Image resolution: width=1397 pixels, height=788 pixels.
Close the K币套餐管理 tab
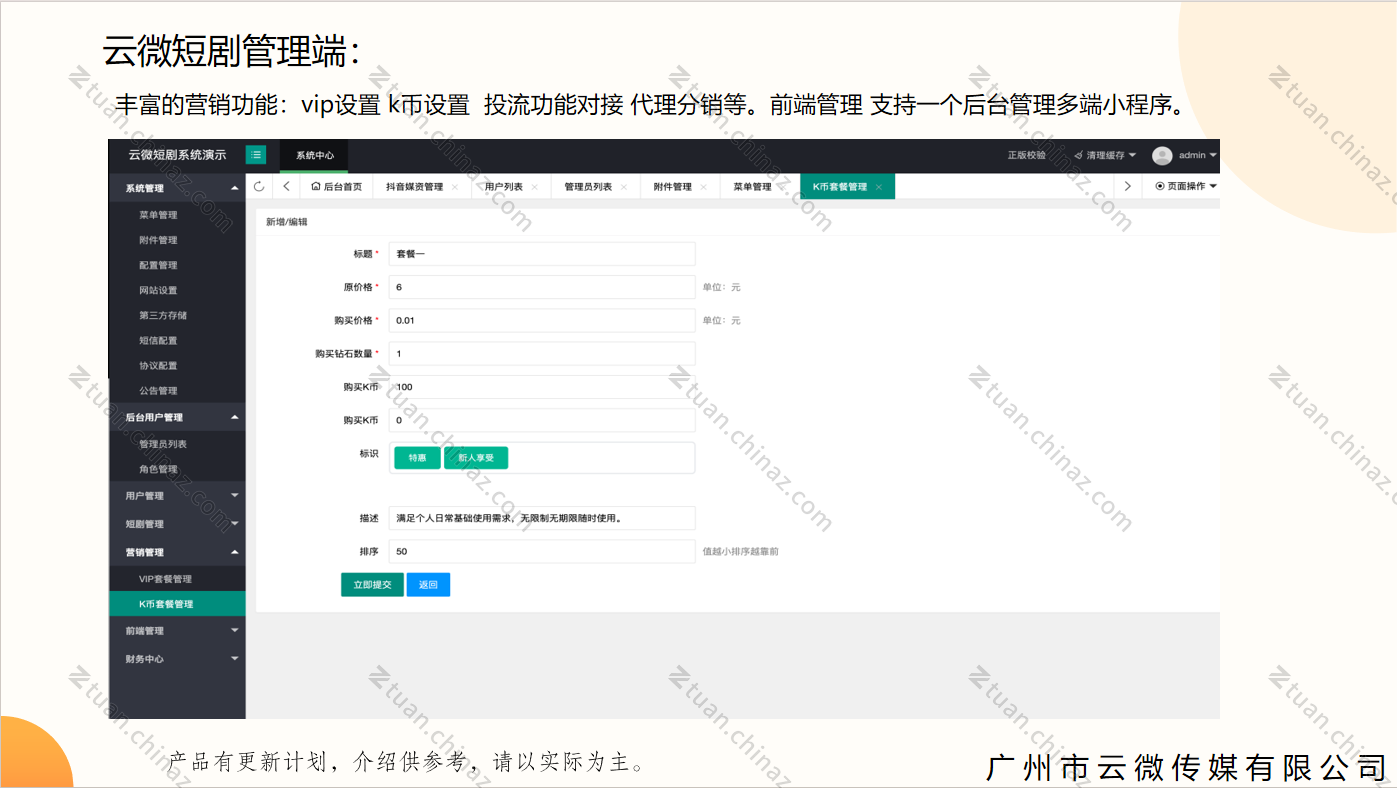[878, 187]
